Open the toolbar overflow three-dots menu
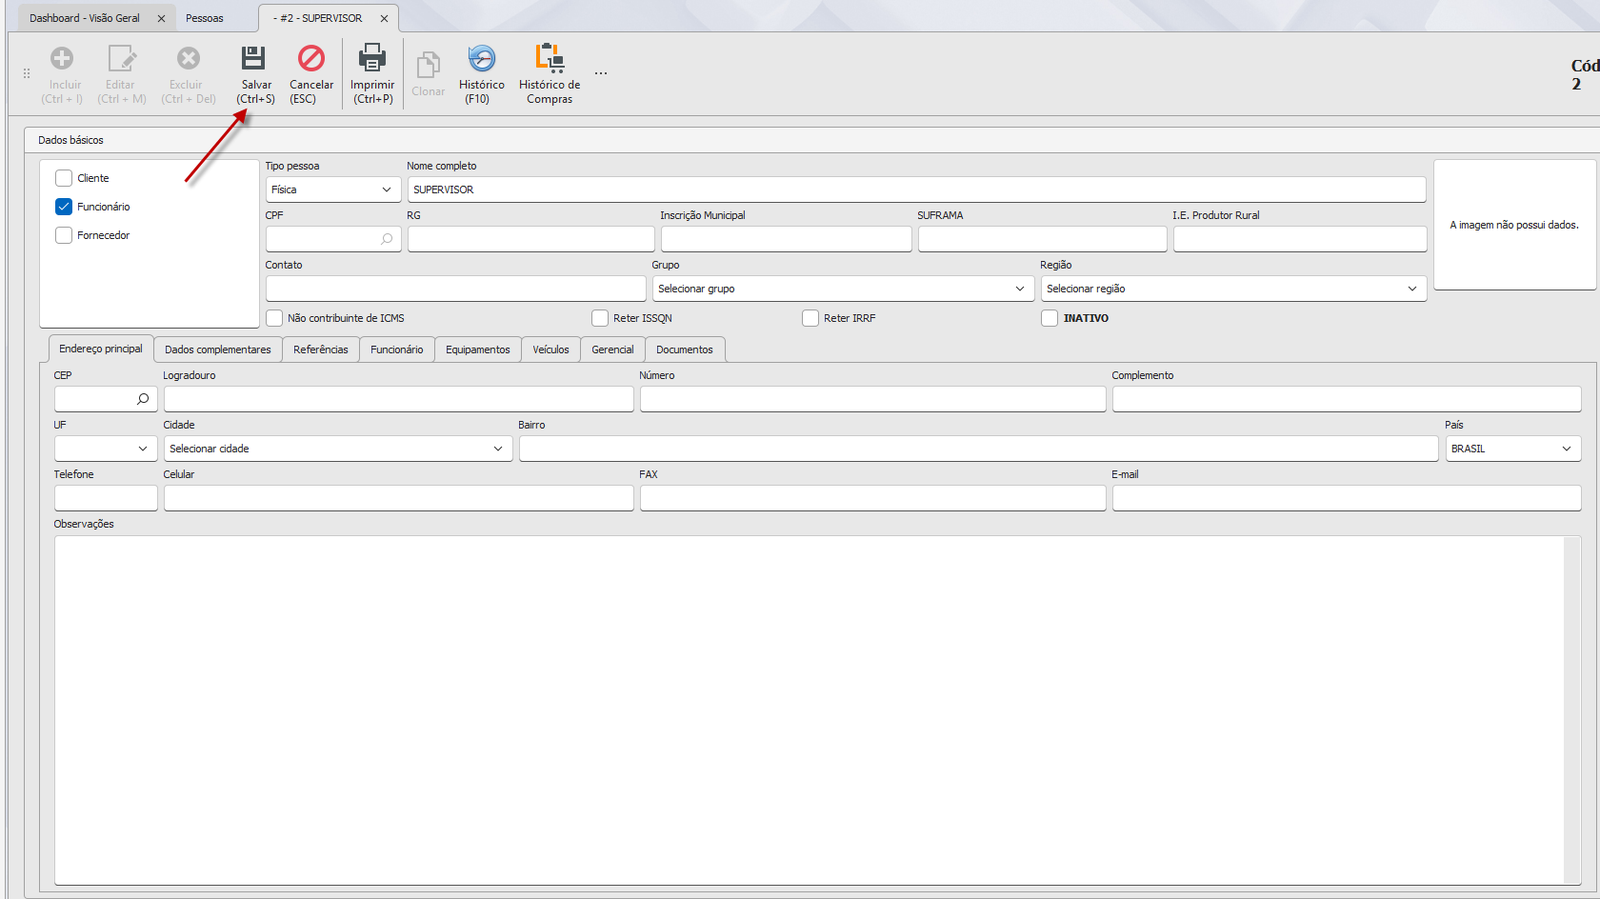The image size is (1600, 899). (x=601, y=73)
